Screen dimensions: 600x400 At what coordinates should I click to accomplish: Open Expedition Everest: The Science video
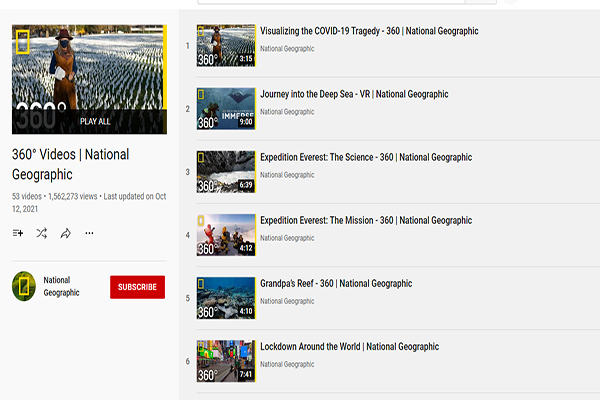[366, 157]
